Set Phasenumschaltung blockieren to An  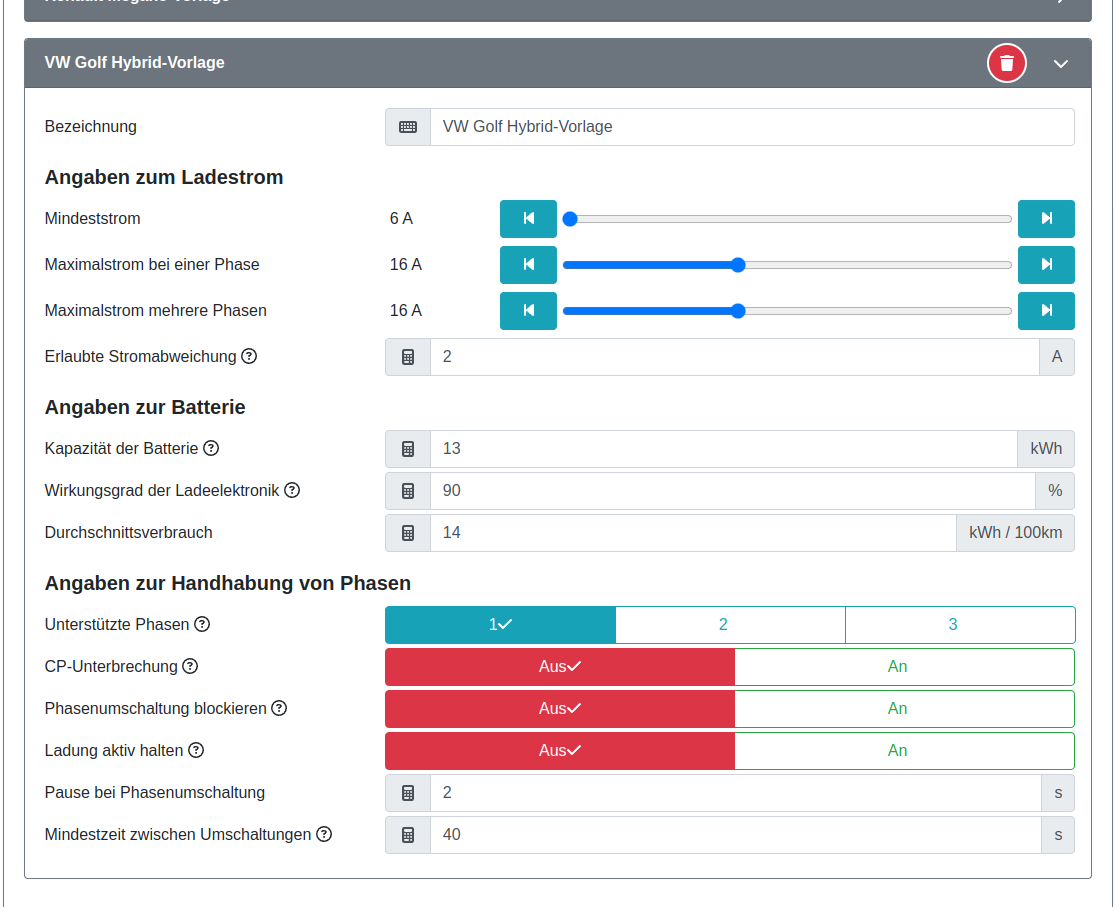905,709
